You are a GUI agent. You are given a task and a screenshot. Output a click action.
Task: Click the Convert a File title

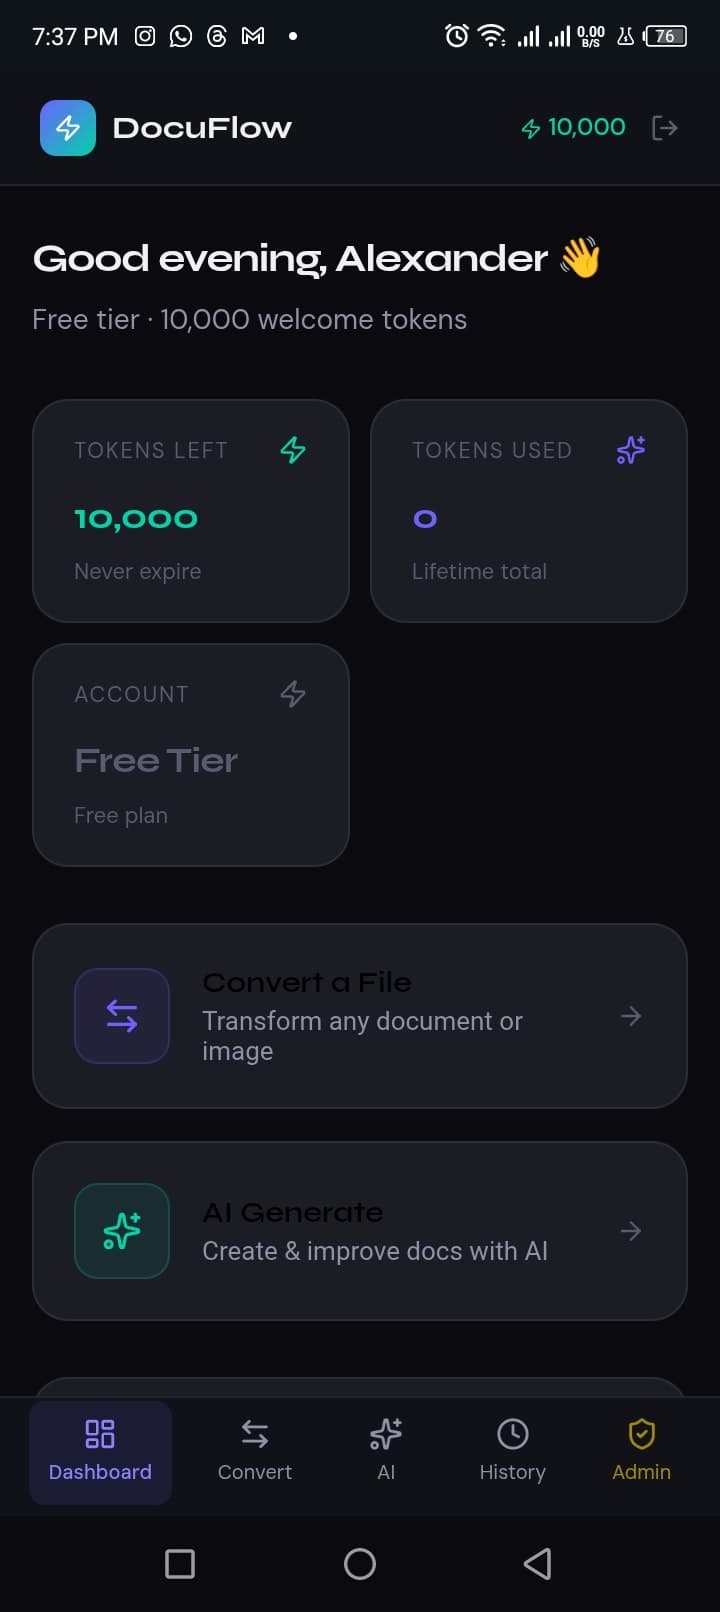tap(307, 983)
